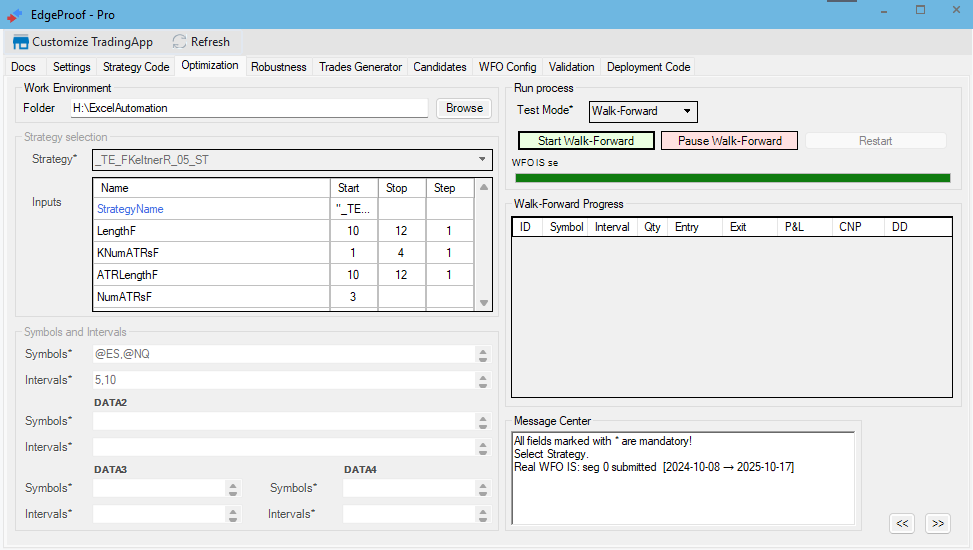Click the DATA2 Intervals input field

click(x=284, y=447)
